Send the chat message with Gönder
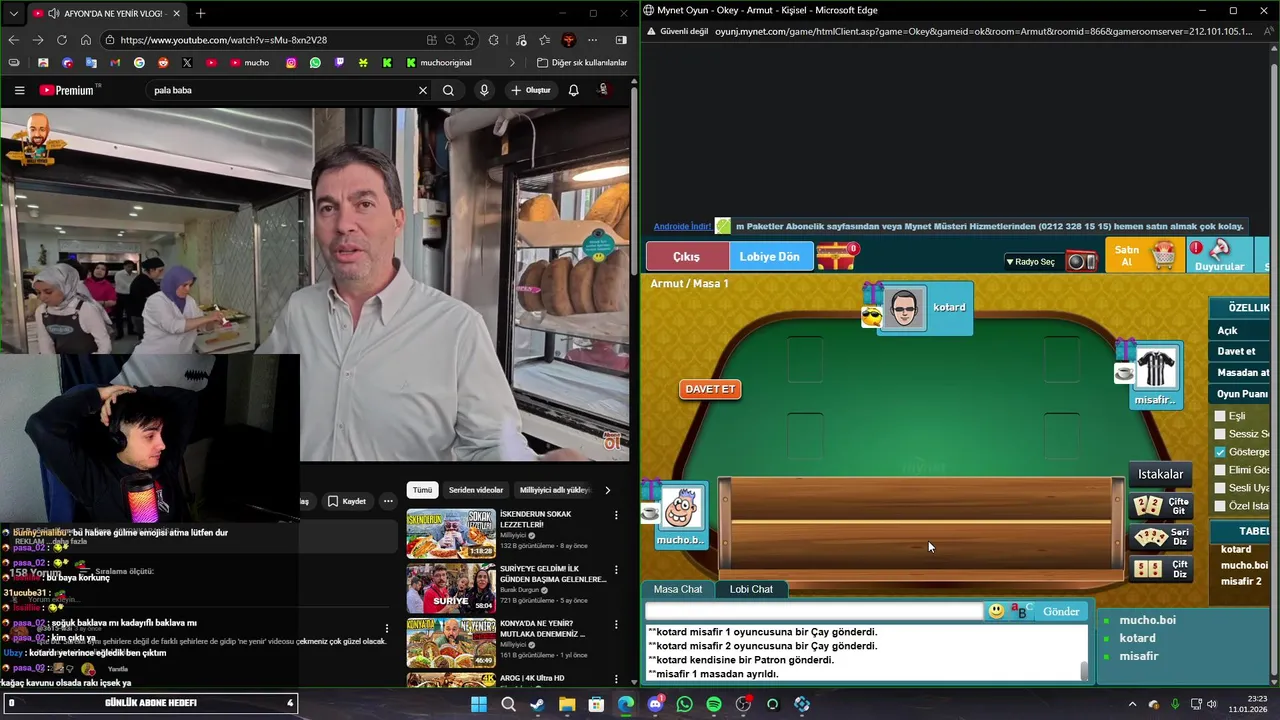This screenshot has height=720, width=1280. tap(1061, 611)
